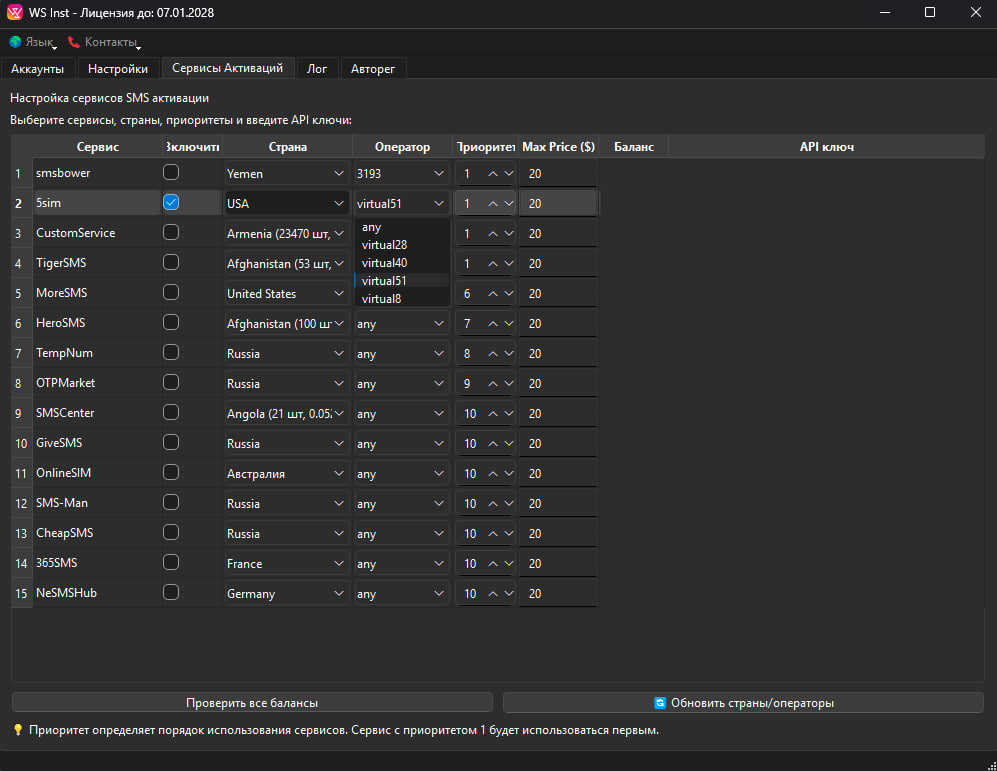This screenshot has width=997, height=771.
Task: Enable the TigerSMS service checkbox
Action: 171,263
